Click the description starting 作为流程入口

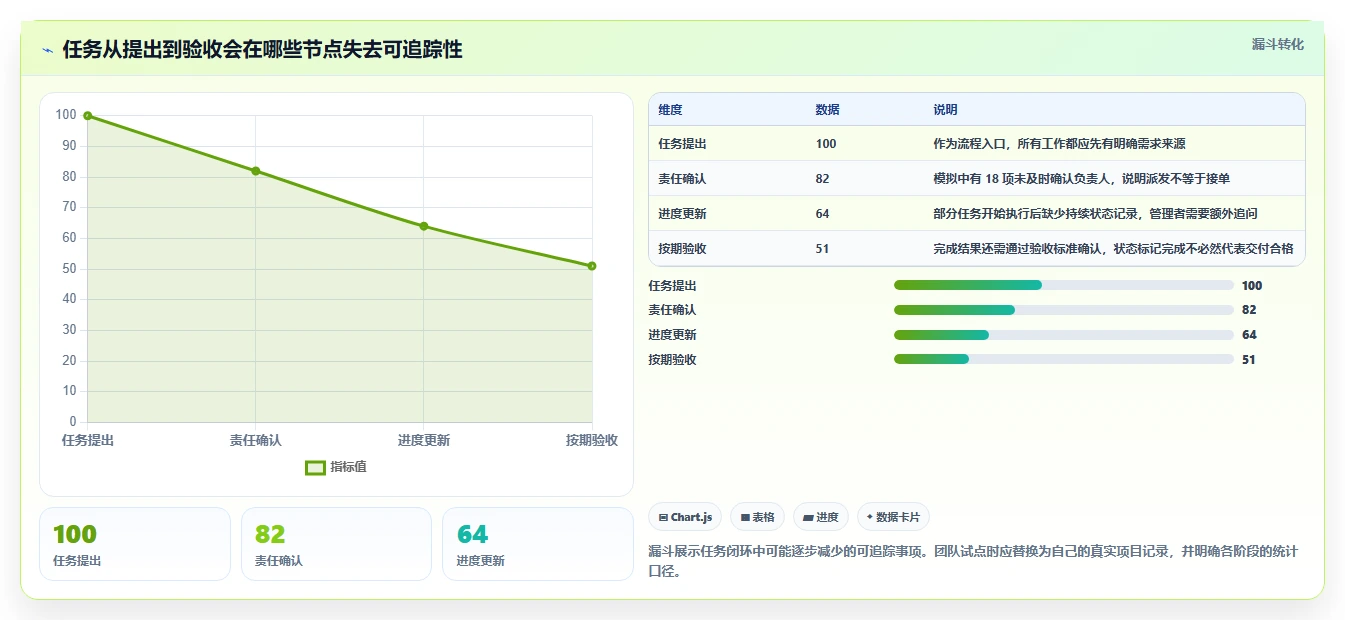(x=1059, y=144)
